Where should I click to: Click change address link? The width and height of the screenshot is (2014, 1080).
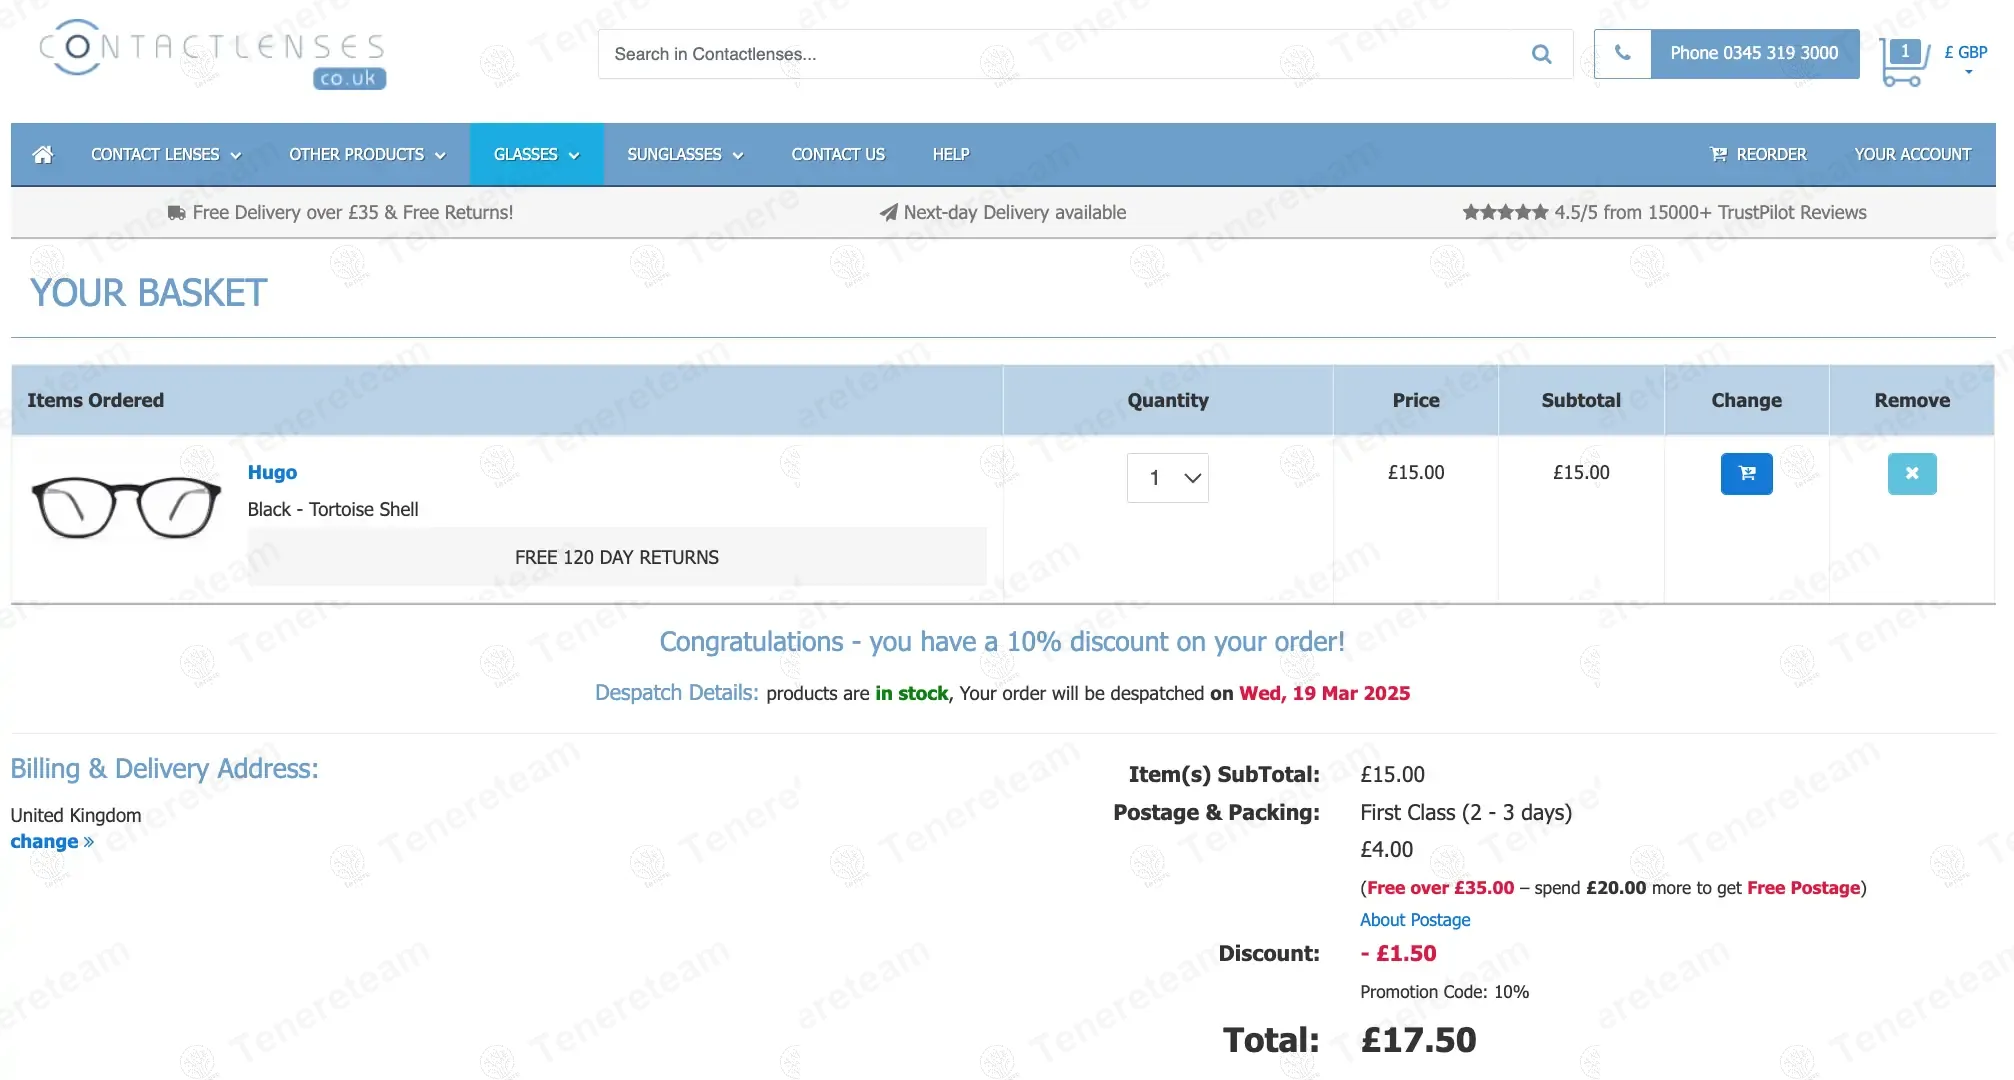click(x=52, y=841)
